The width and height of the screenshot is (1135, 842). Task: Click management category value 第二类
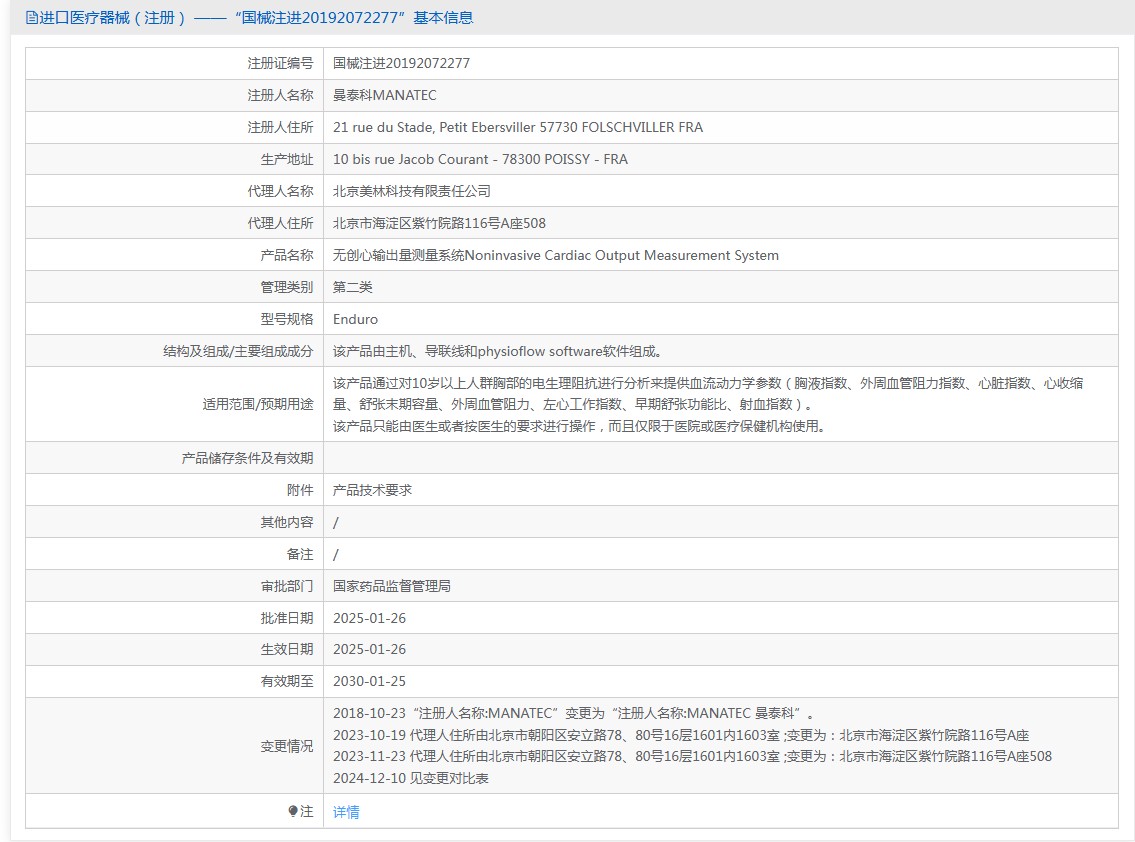[352, 287]
